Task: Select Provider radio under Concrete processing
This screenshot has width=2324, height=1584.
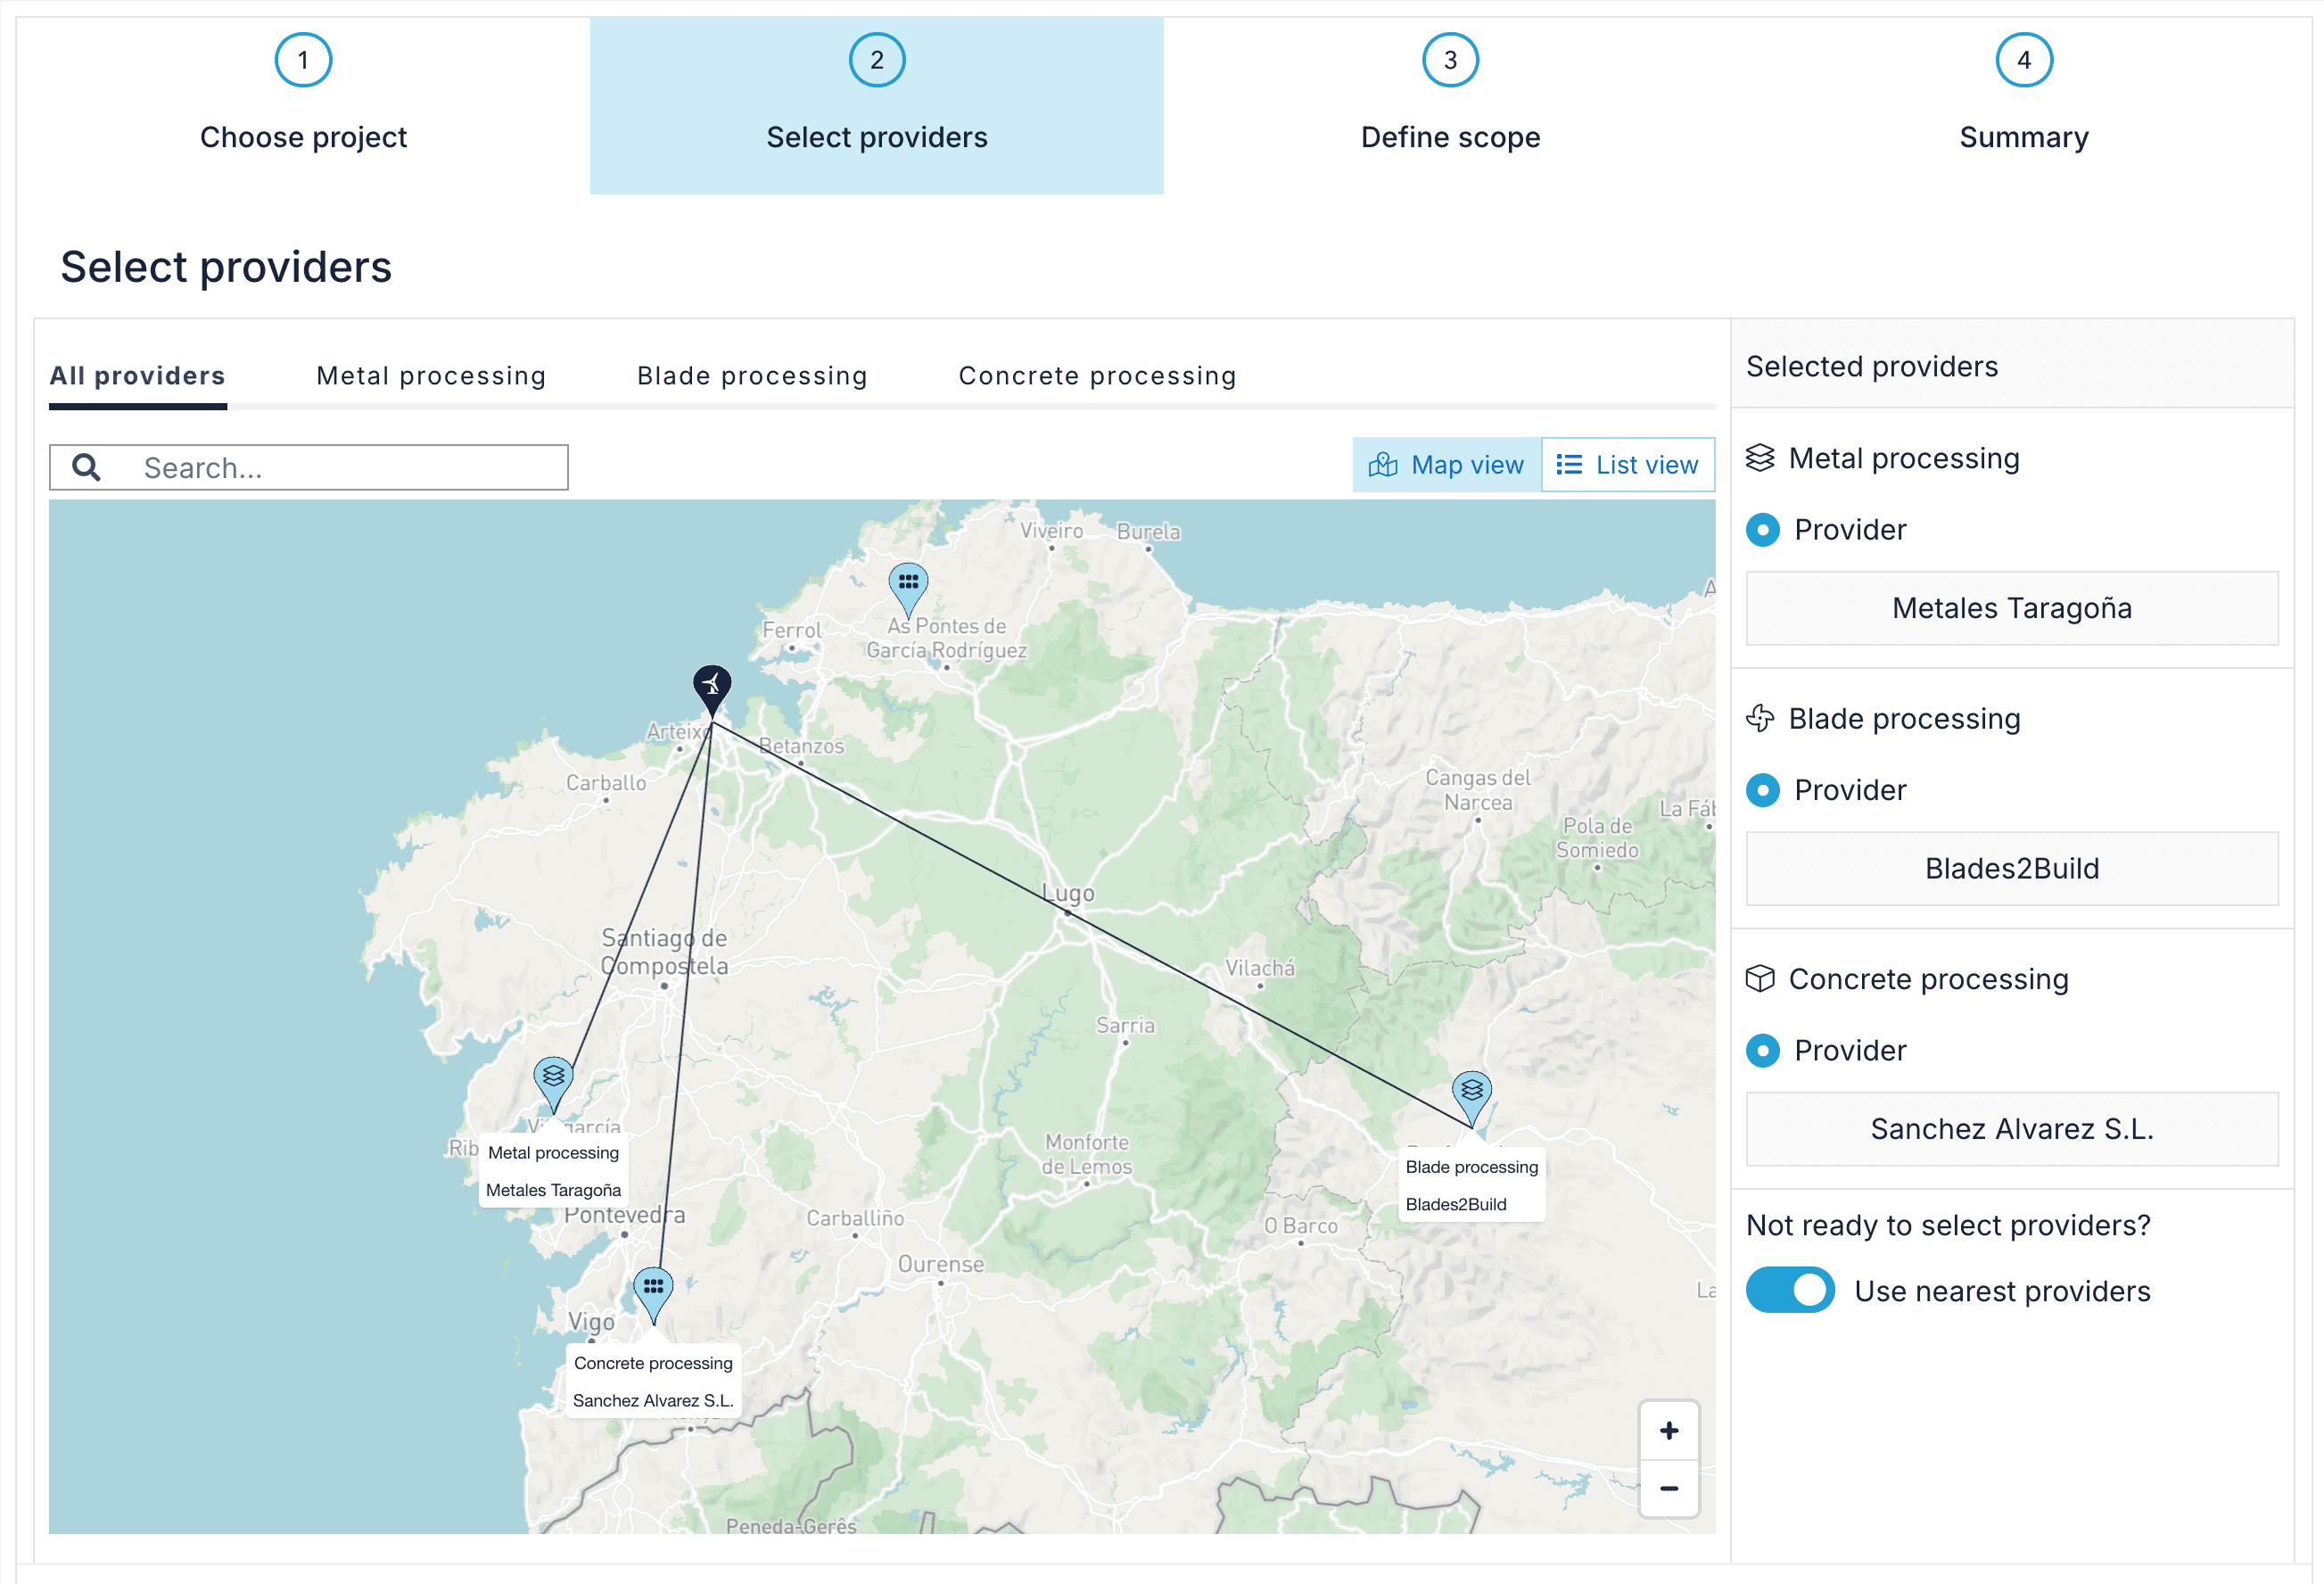Action: [1763, 1050]
